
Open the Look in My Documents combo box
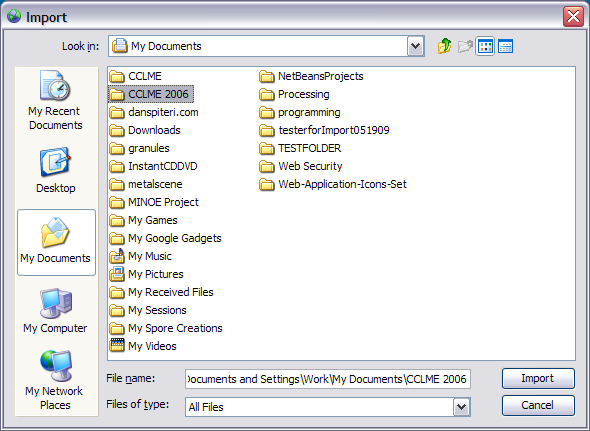pos(266,46)
